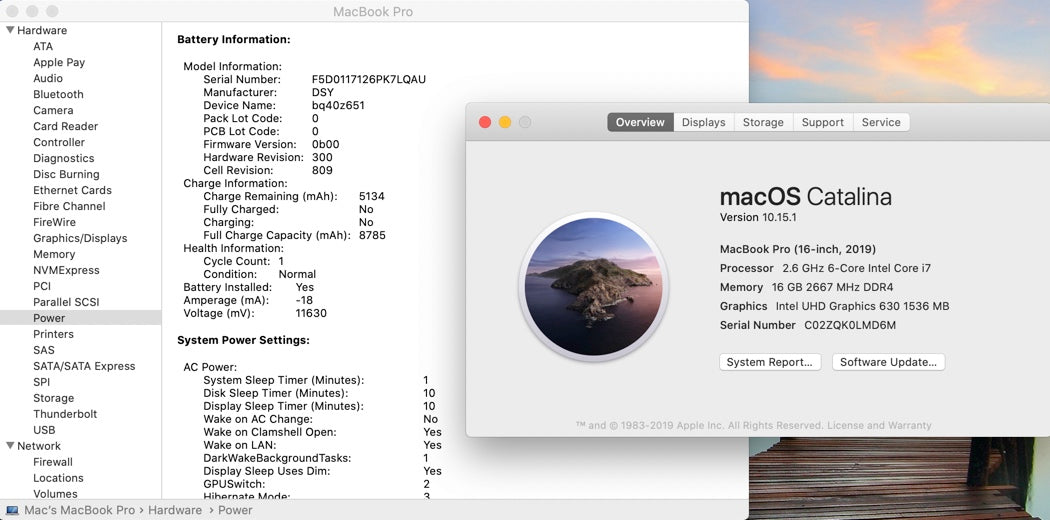Open Graphics/Displays hardware entry
The image size is (1050, 520).
80,238
